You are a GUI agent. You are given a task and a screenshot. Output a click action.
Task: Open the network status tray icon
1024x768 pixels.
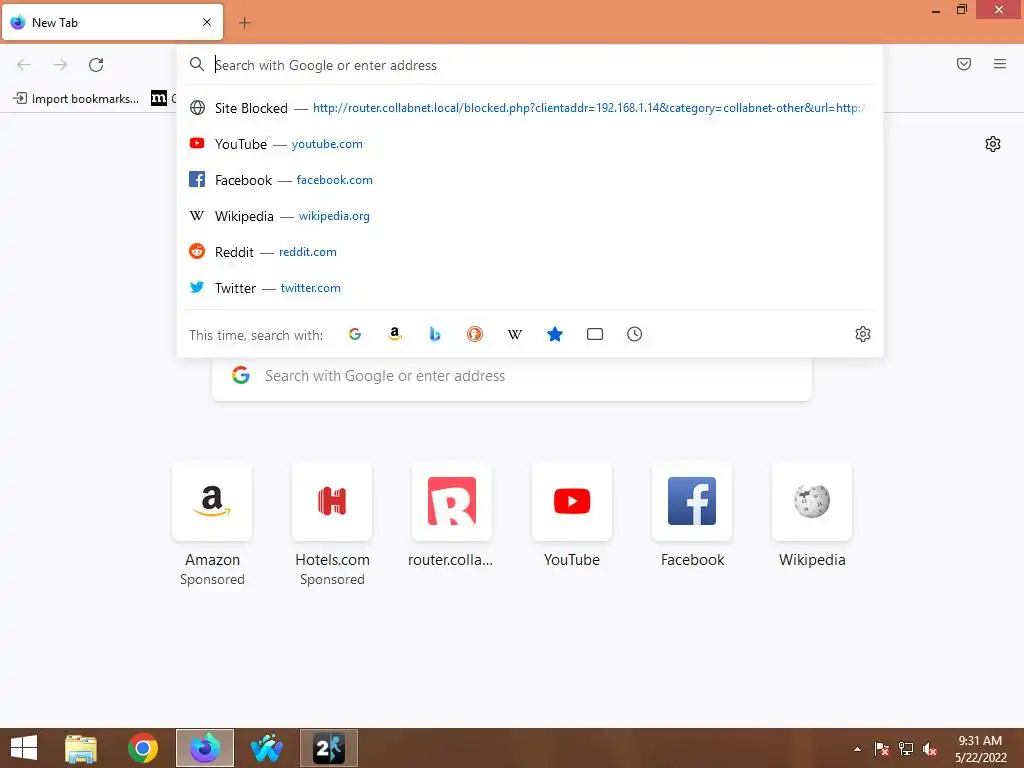point(906,749)
